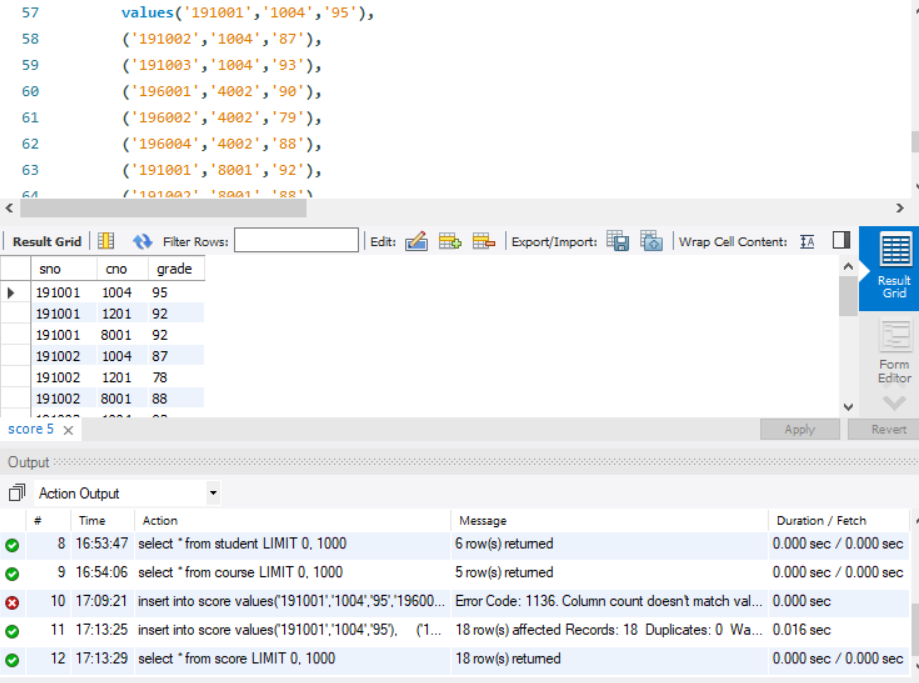
Task: Click editor horizontal scrollbar thumb
Action: click(x=164, y=208)
